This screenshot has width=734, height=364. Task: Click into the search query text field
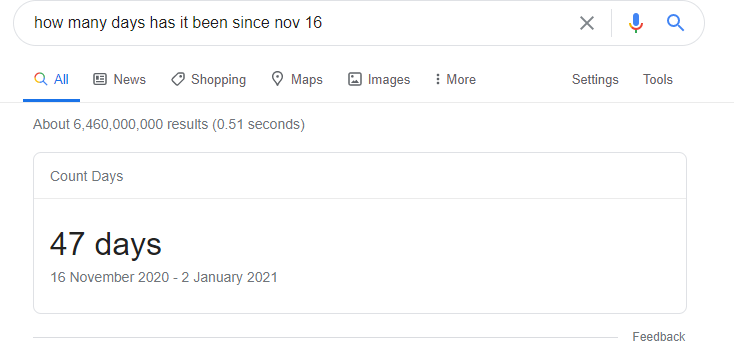click(x=300, y=22)
